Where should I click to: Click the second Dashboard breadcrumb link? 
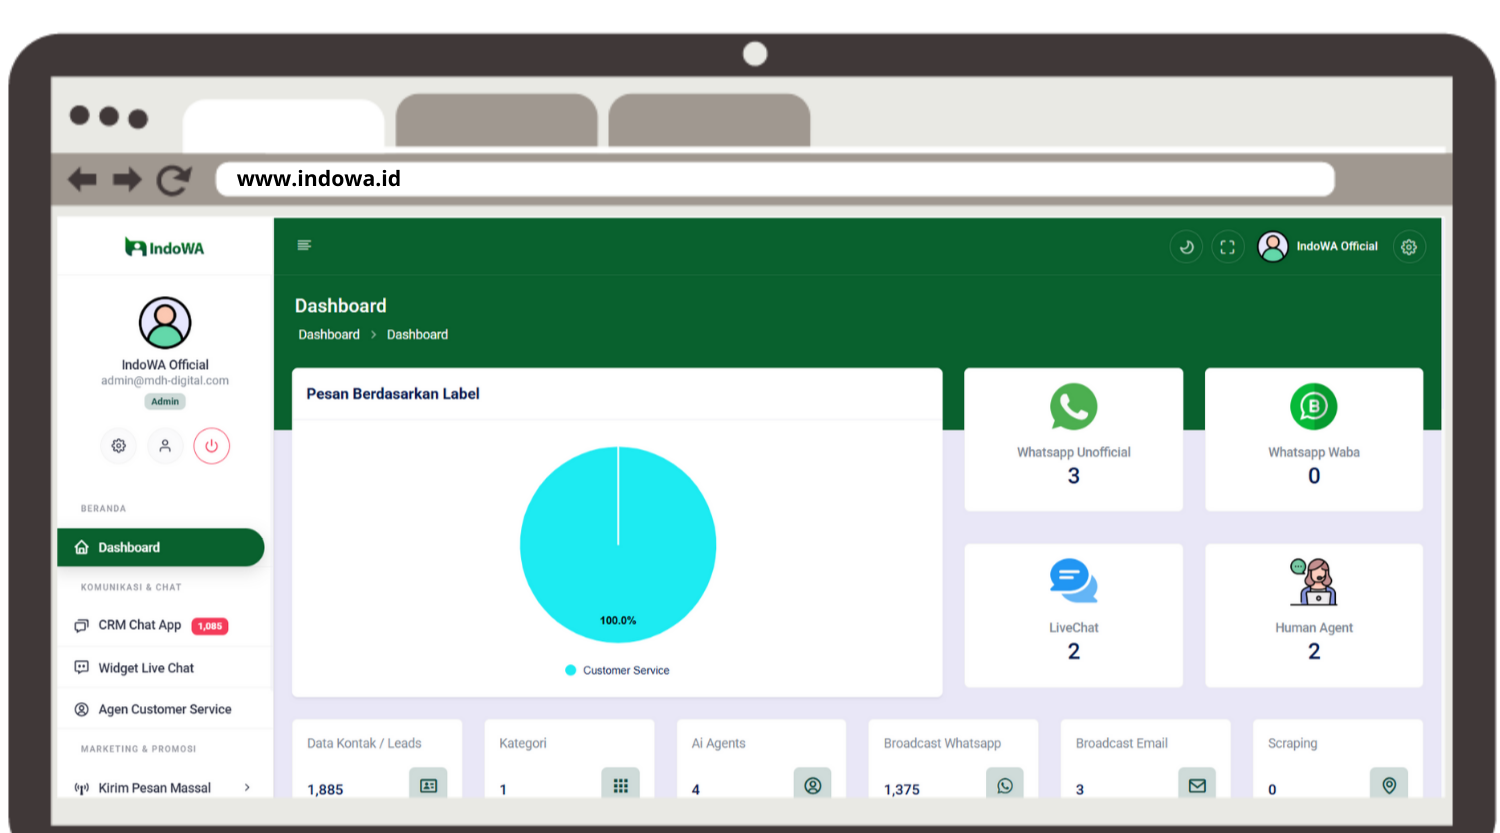click(x=417, y=334)
